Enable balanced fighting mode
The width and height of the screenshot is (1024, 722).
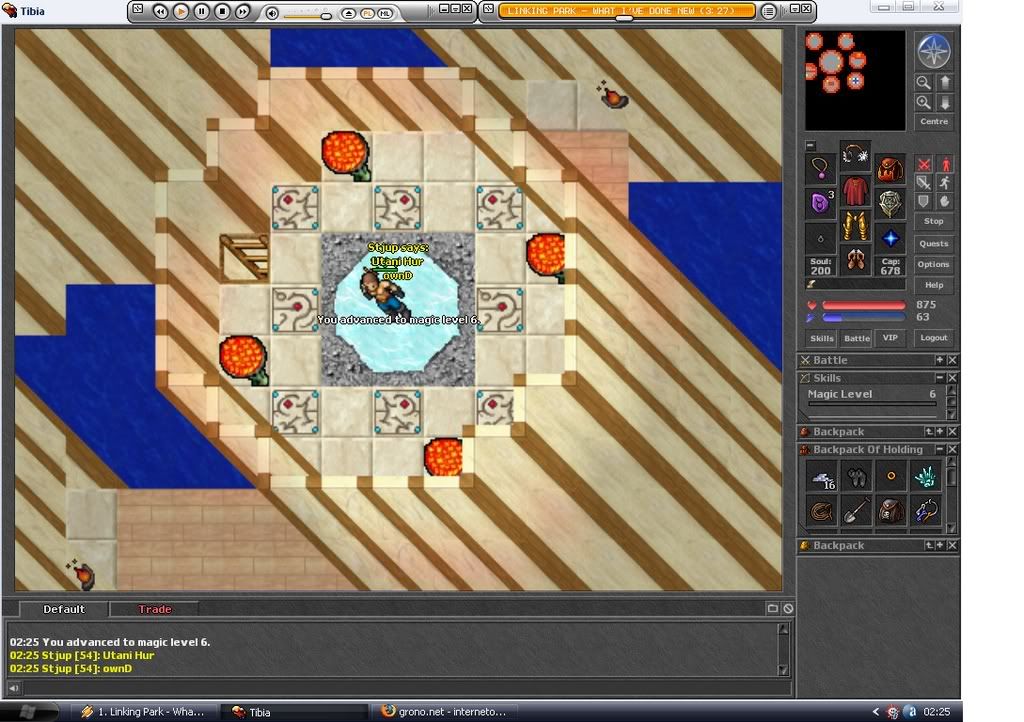click(x=923, y=183)
